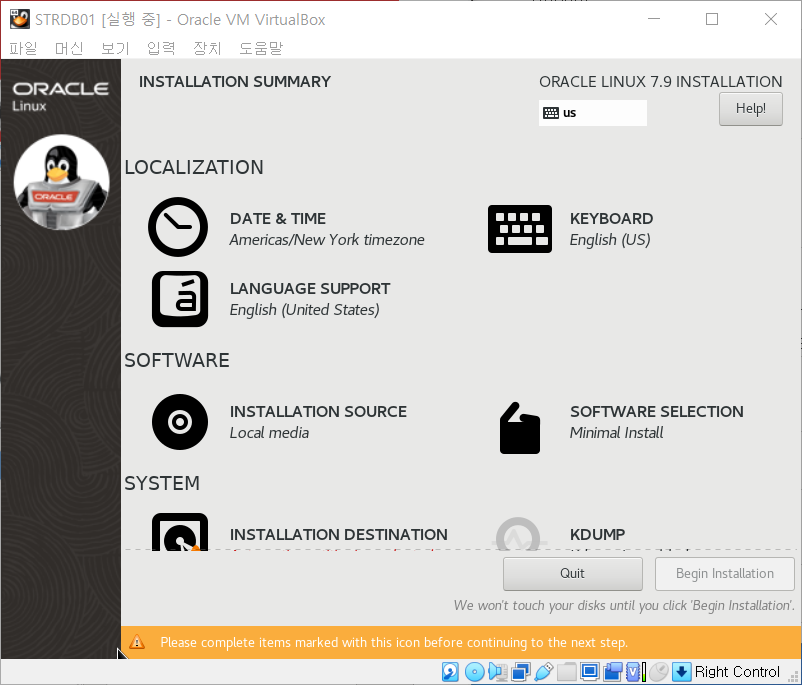
Task: Open INSTALLATION DESTINATION label
Action: [x=339, y=534]
